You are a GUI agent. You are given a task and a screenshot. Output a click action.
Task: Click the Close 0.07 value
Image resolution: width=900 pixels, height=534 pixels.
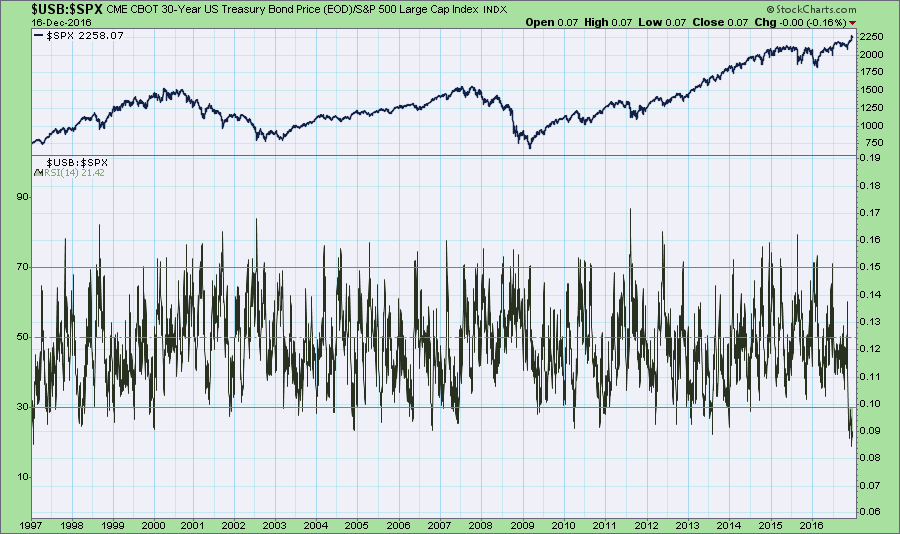(720, 22)
